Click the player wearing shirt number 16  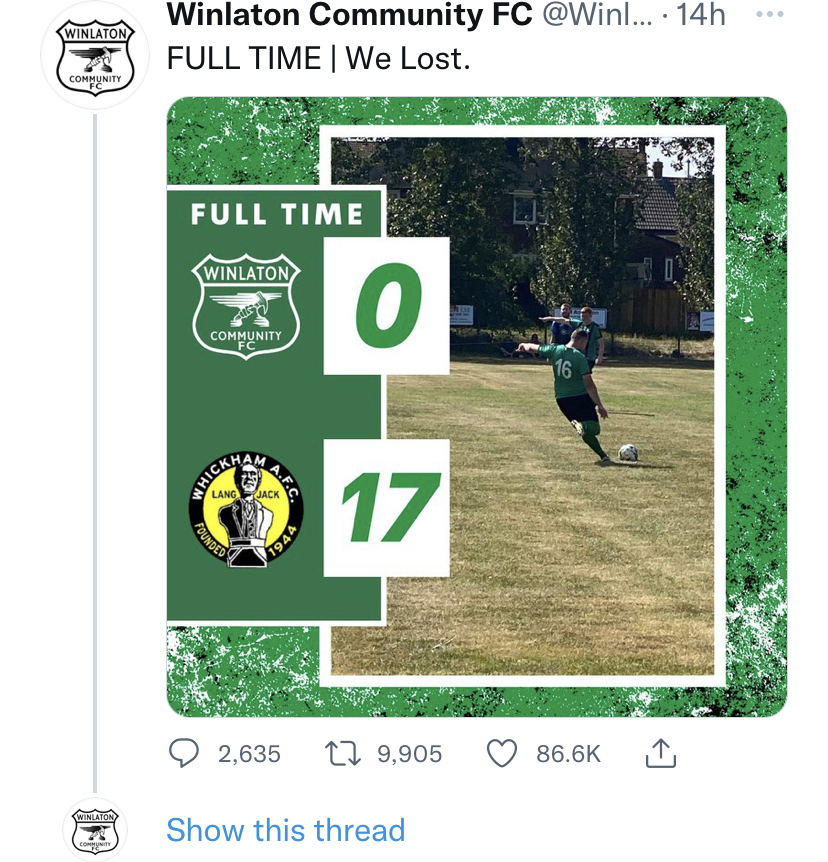574,388
